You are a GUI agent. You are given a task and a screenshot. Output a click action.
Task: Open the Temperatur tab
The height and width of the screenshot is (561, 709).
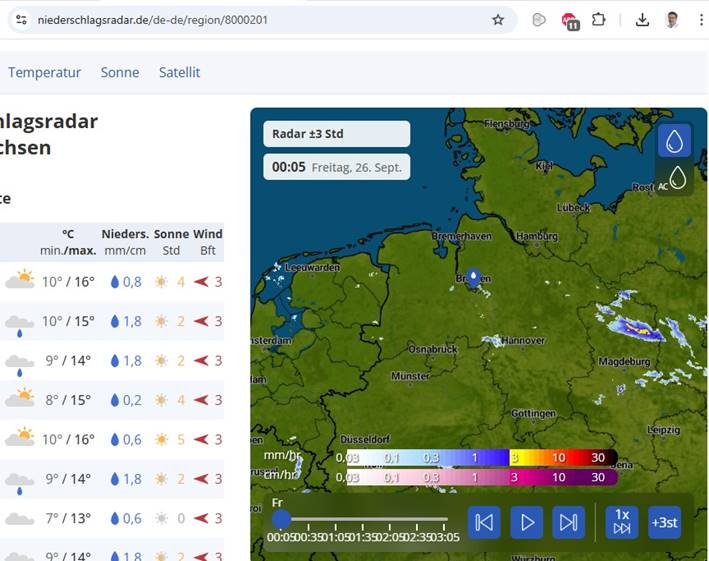click(44, 72)
